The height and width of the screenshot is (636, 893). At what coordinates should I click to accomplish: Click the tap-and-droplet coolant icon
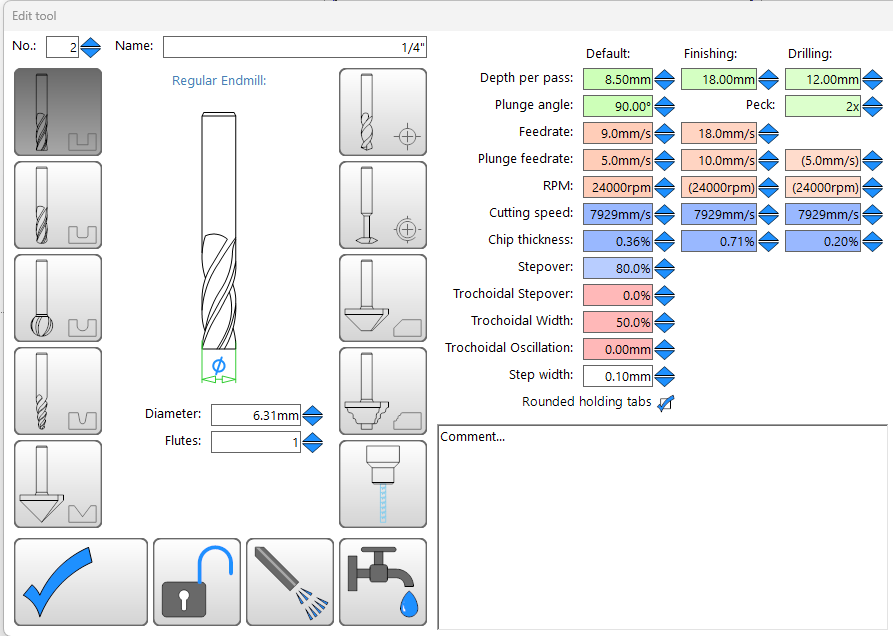point(382,582)
